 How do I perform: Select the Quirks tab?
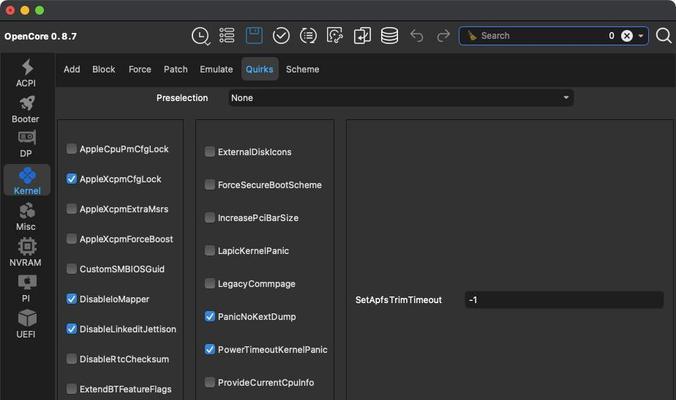[x=260, y=69]
